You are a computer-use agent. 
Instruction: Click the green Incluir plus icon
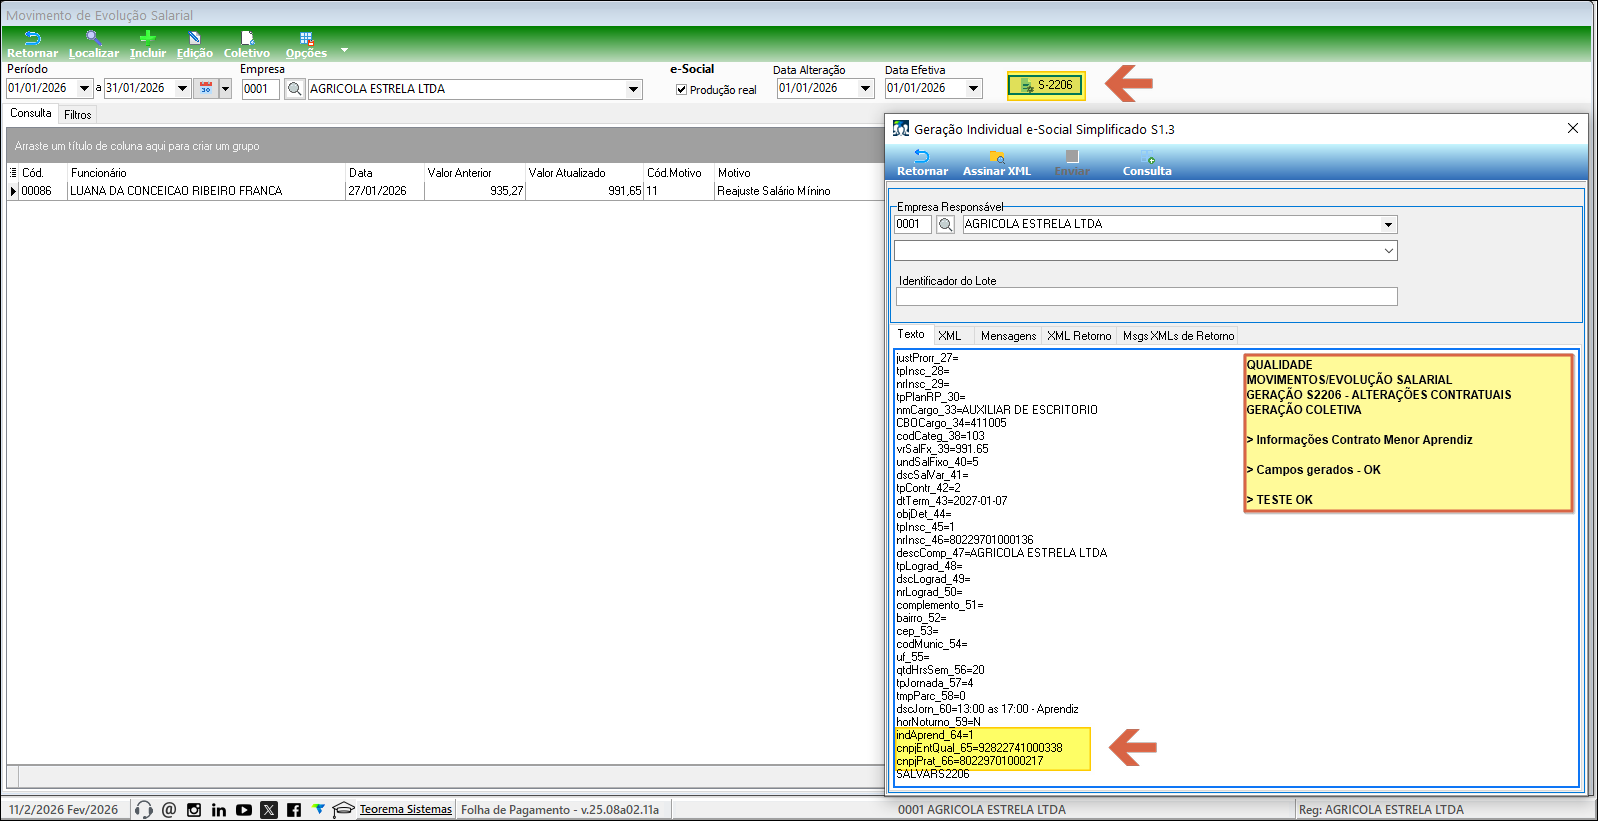coord(147,40)
